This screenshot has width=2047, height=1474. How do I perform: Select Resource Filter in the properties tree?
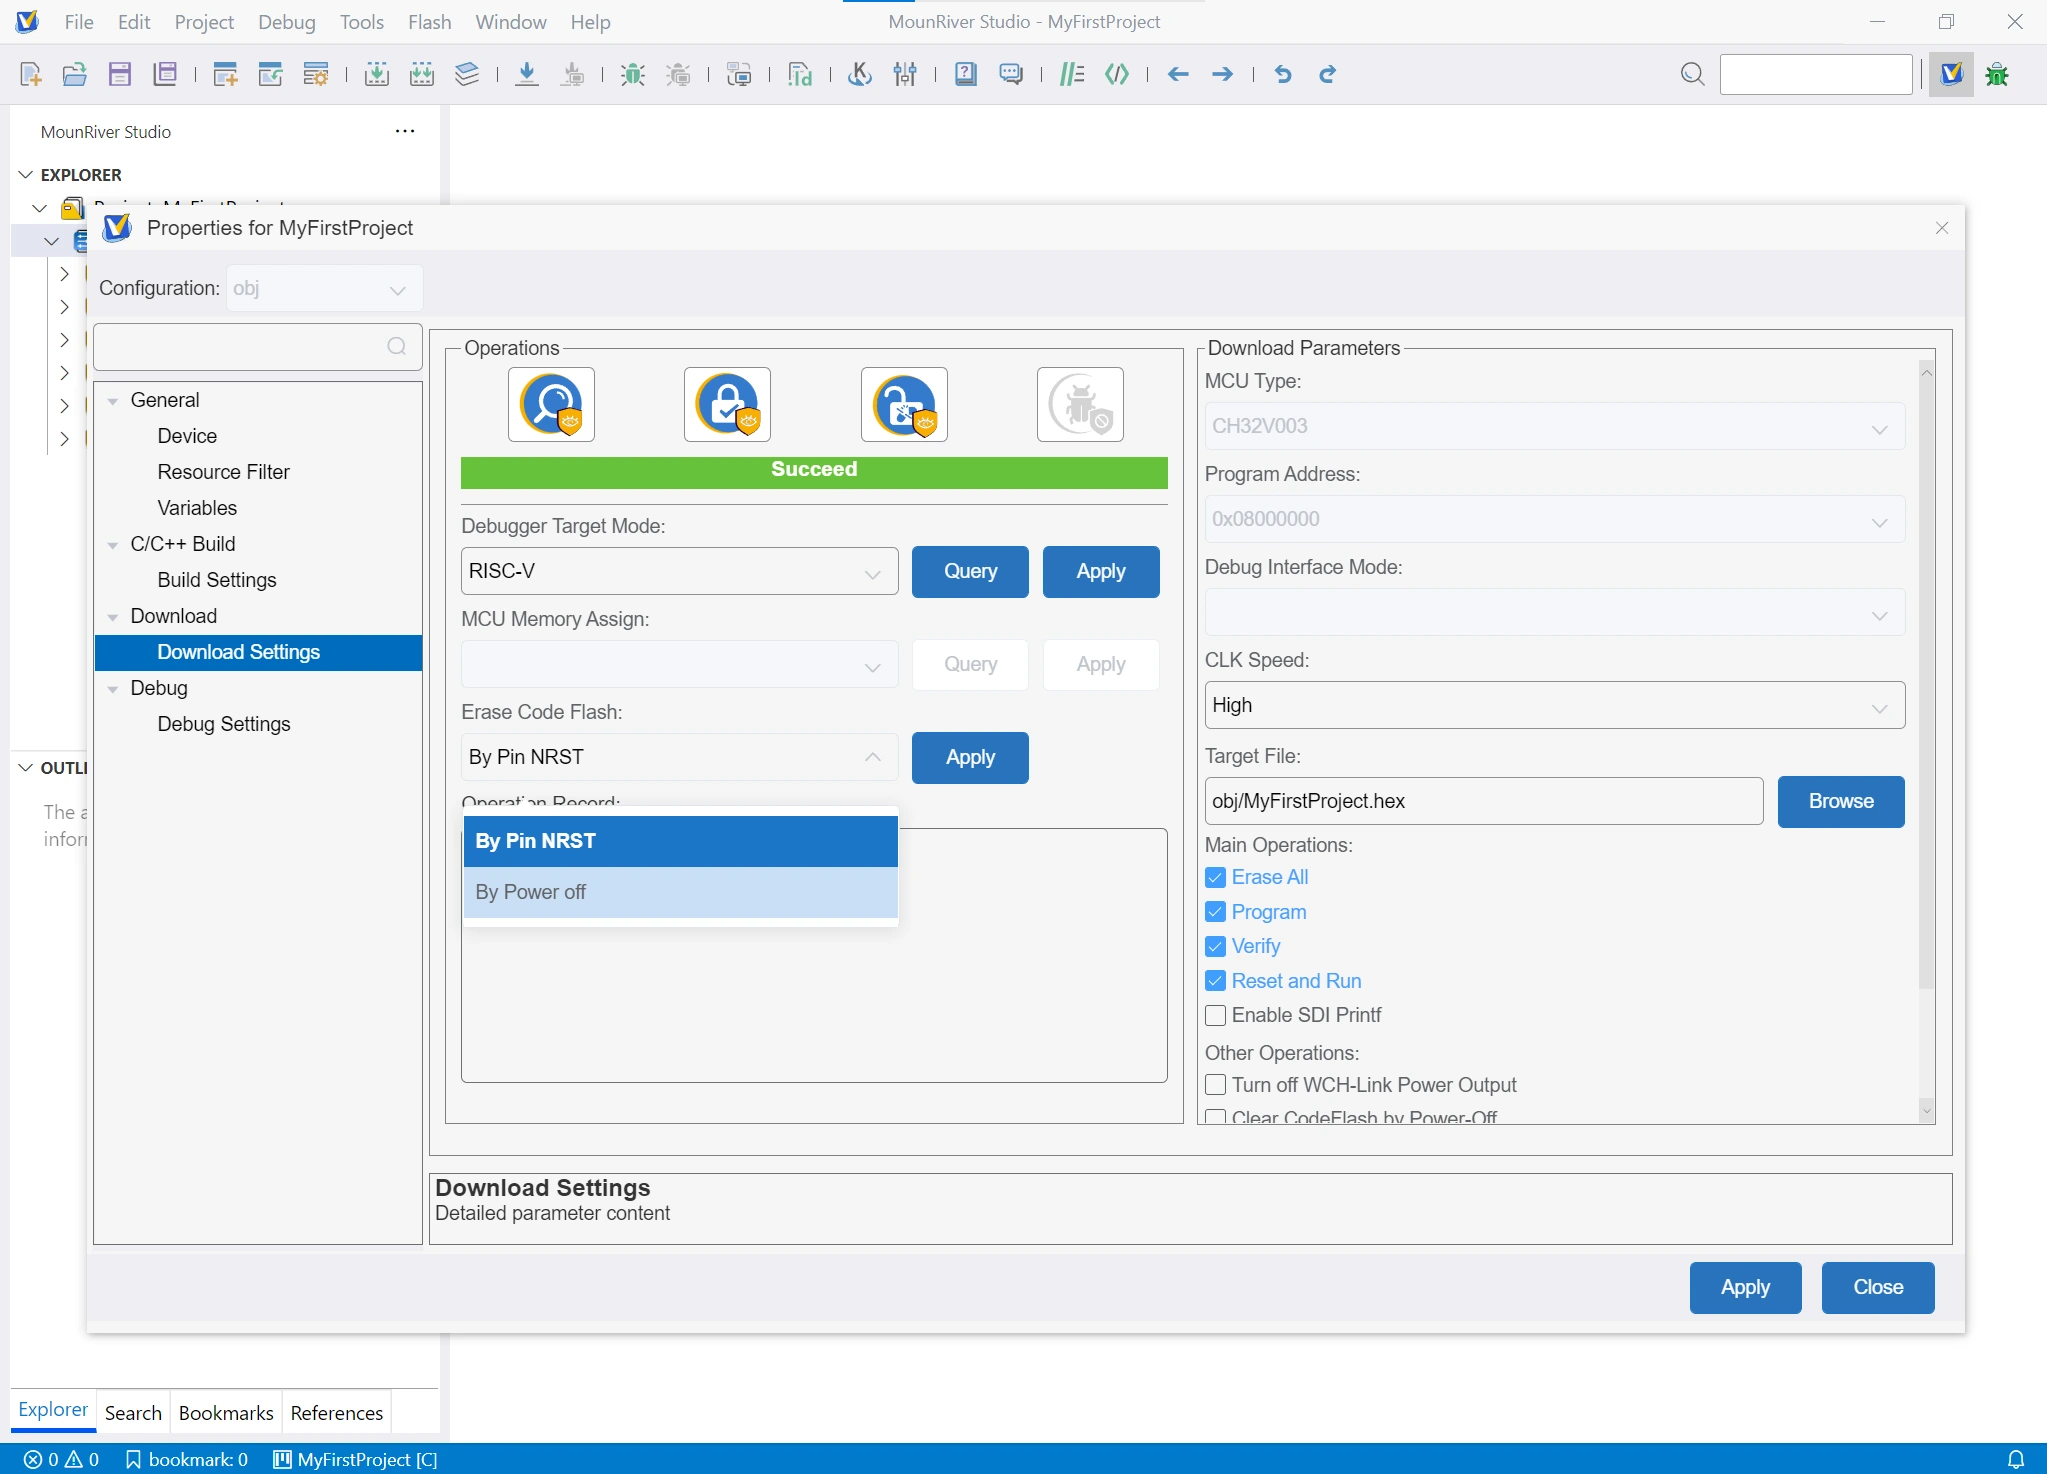pyautogui.click(x=223, y=472)
